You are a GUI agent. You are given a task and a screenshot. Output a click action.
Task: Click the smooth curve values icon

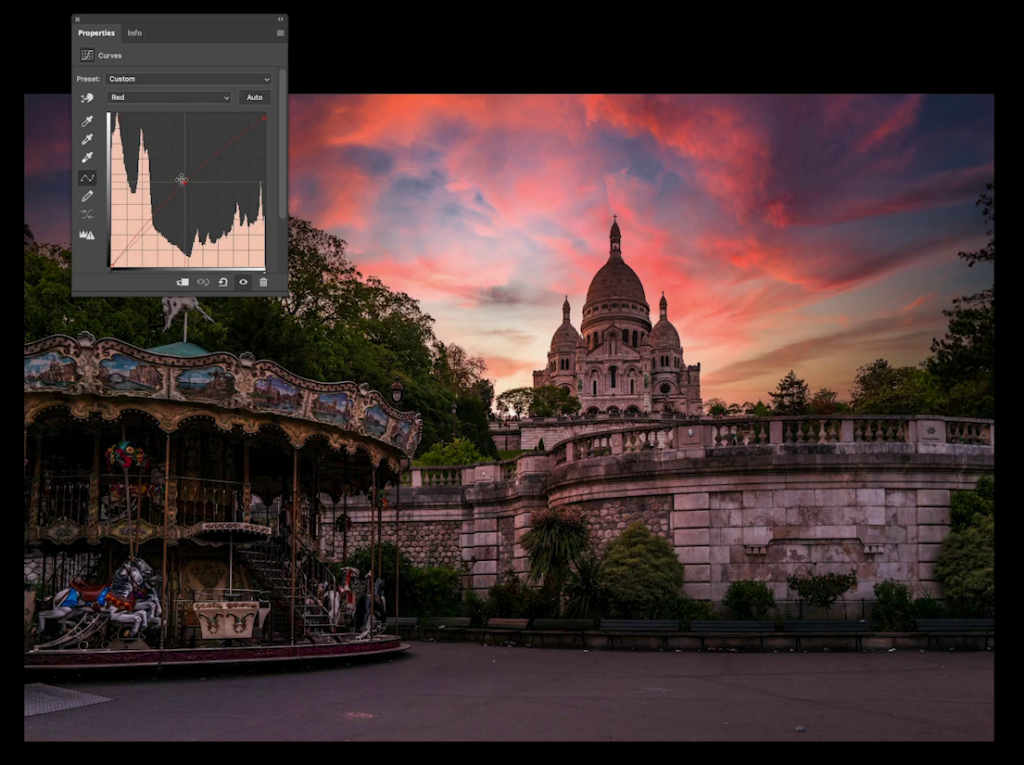coord(87,214)
